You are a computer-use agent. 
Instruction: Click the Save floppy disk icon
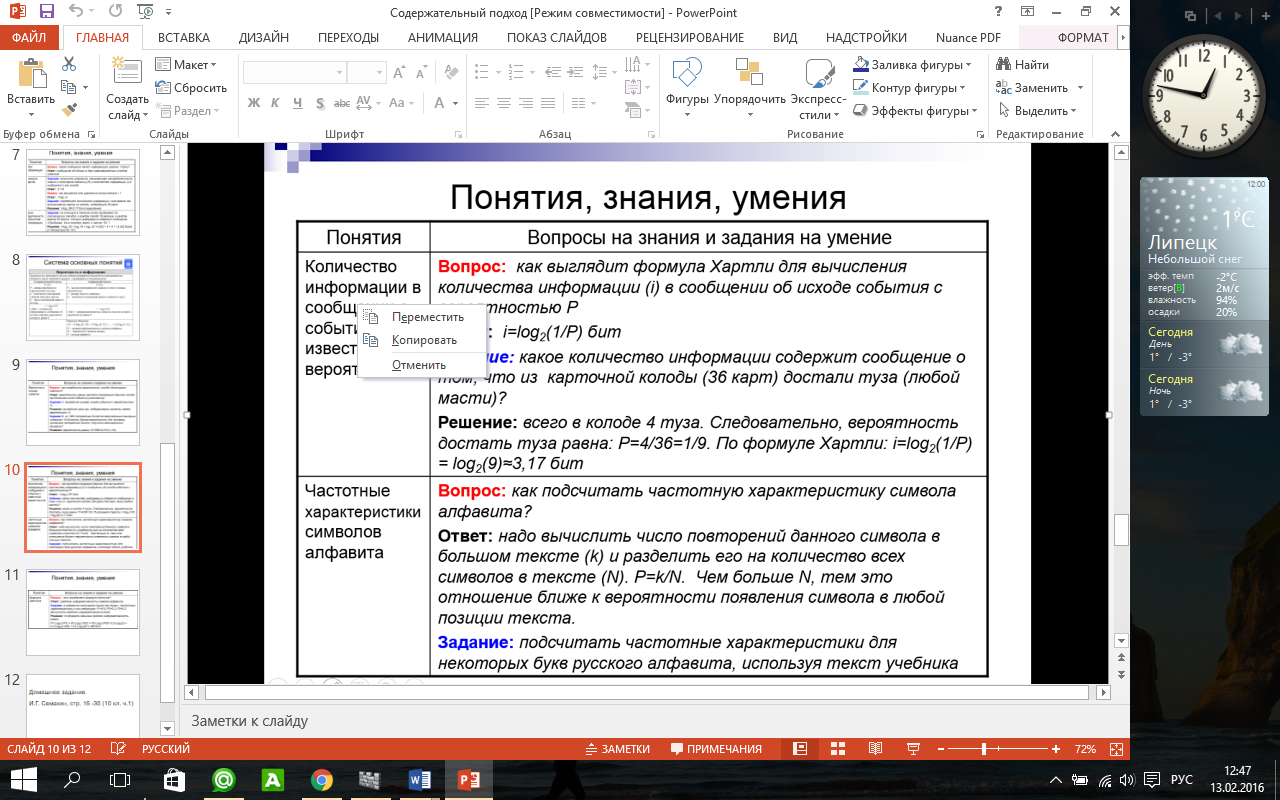[x=45, y=12]
